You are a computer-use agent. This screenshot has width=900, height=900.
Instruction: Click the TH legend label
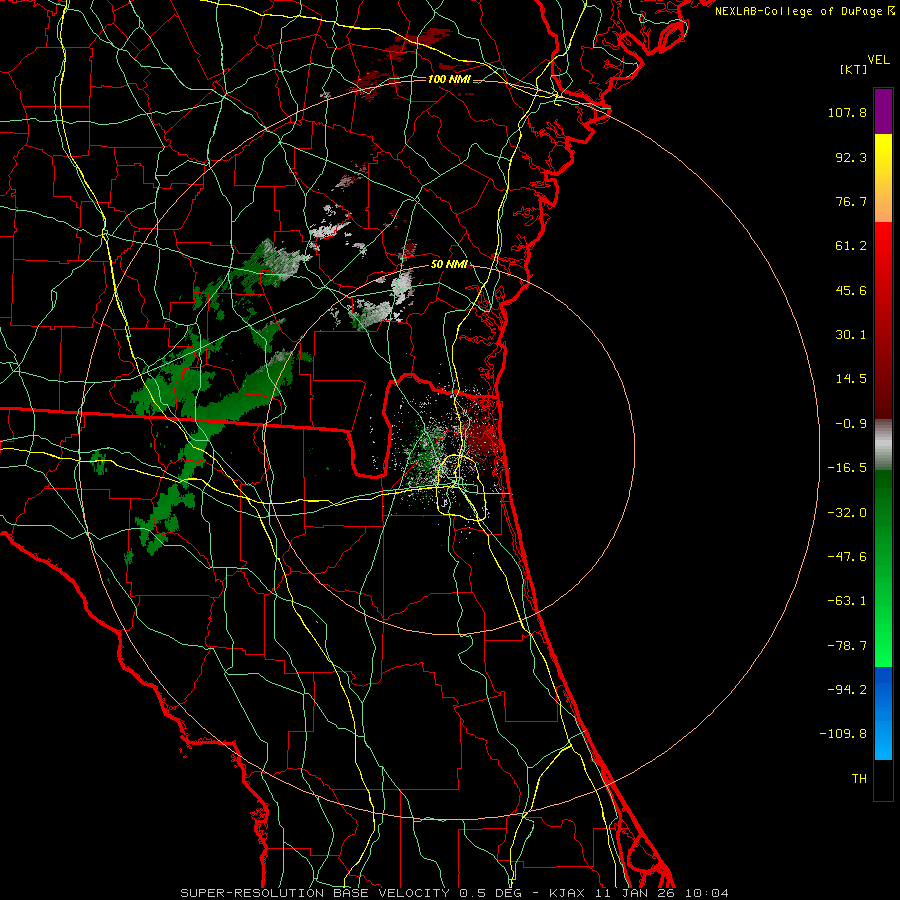[x=859, y=779]
